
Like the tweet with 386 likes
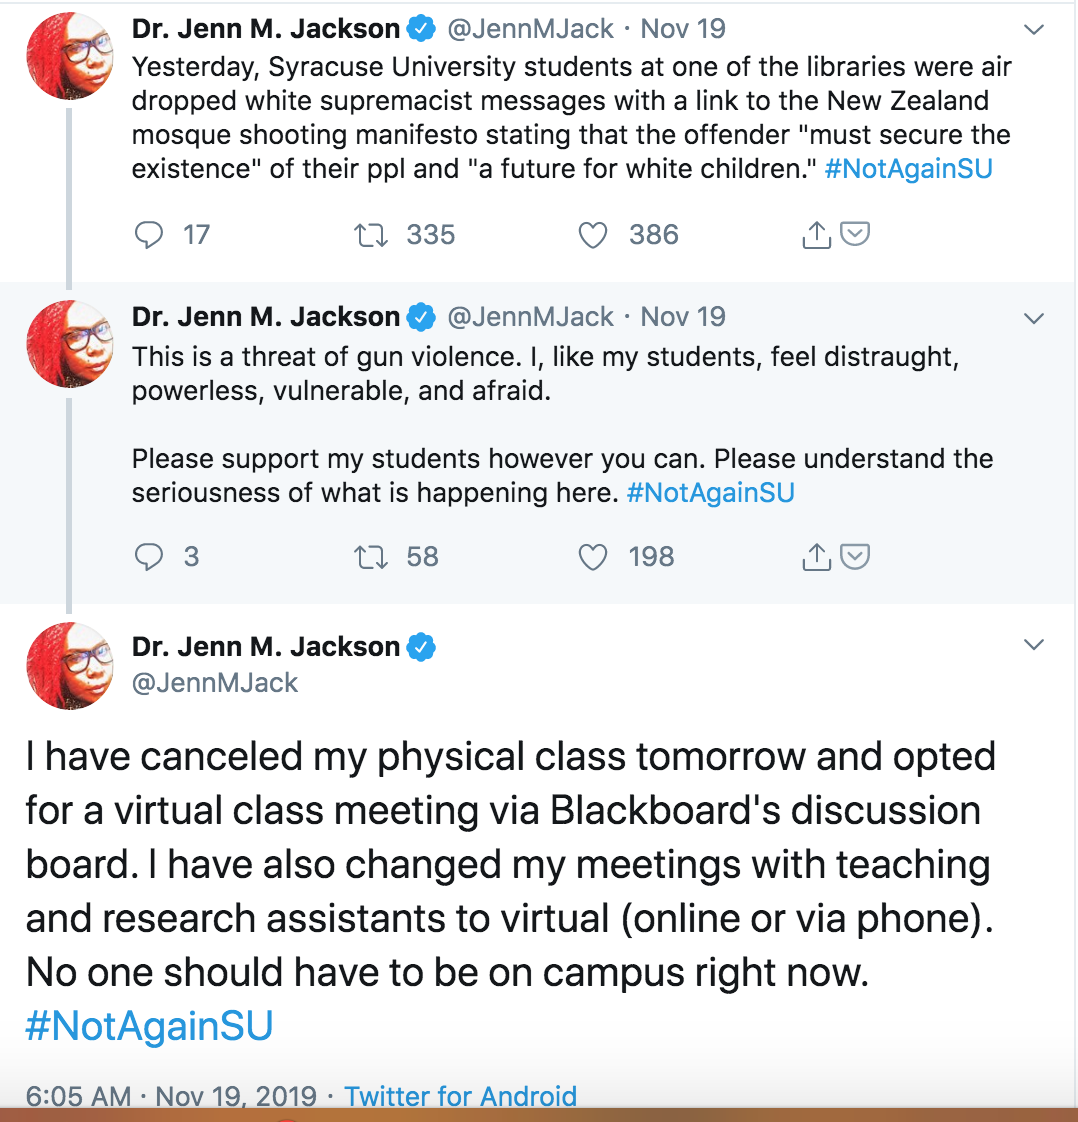(x=592, y=235)
